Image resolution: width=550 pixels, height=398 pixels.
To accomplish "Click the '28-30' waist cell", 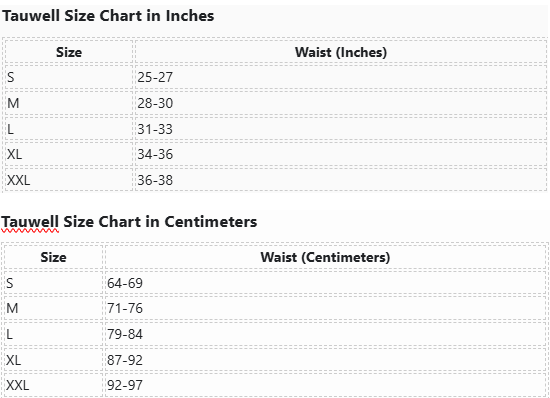I will (x=341, y=103).
